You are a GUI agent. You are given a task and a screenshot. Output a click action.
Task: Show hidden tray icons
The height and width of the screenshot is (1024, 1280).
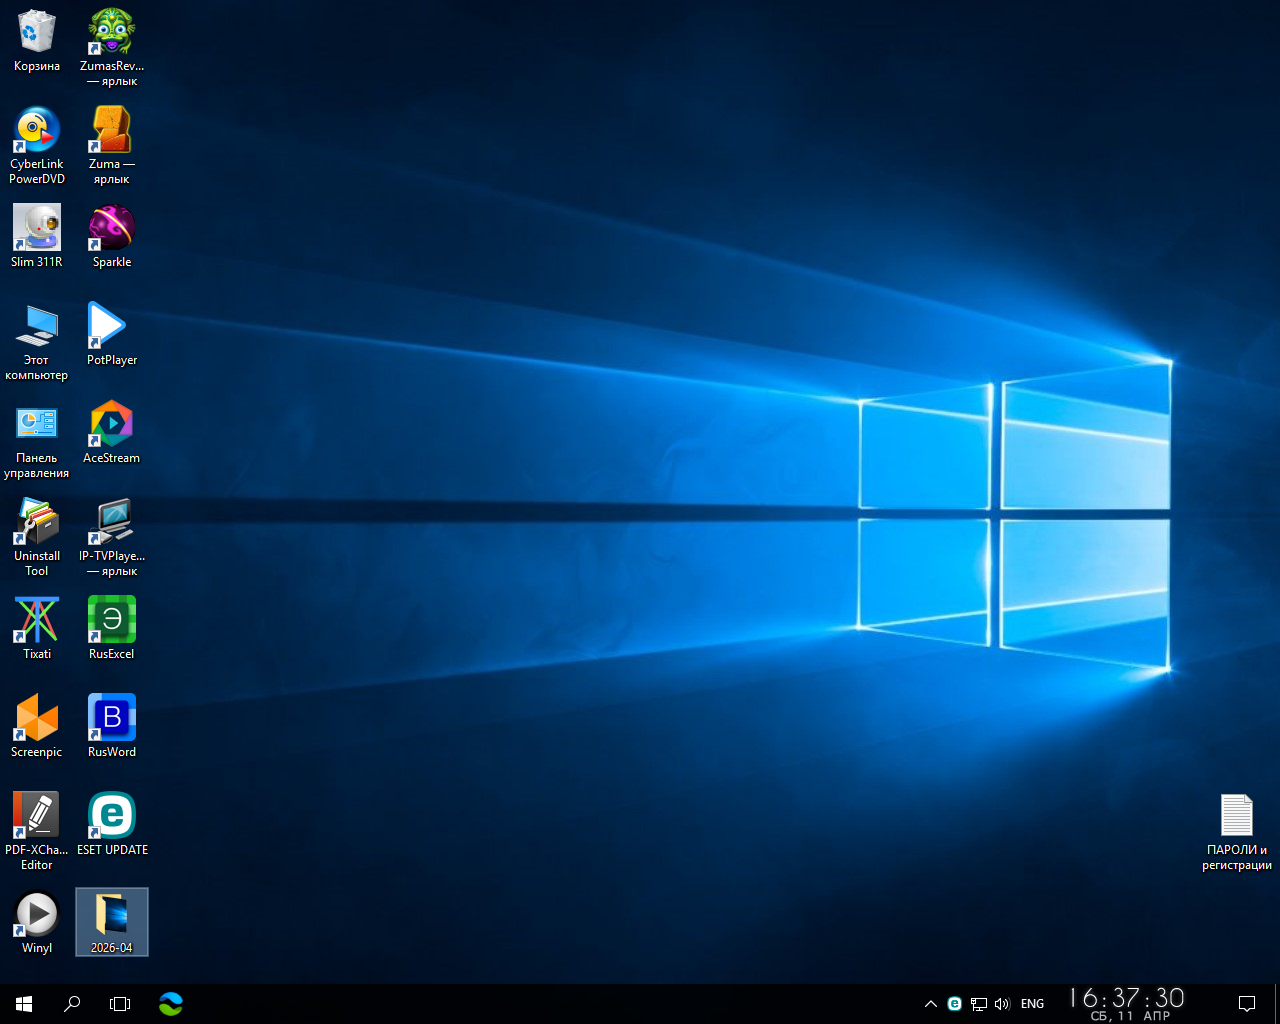point(931,1004)
